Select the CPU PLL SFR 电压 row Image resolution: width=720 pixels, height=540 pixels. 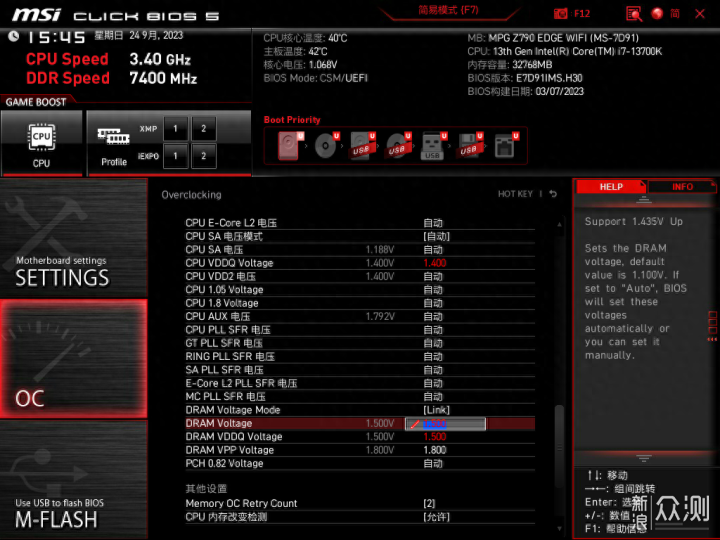click(x=360, y=330)
